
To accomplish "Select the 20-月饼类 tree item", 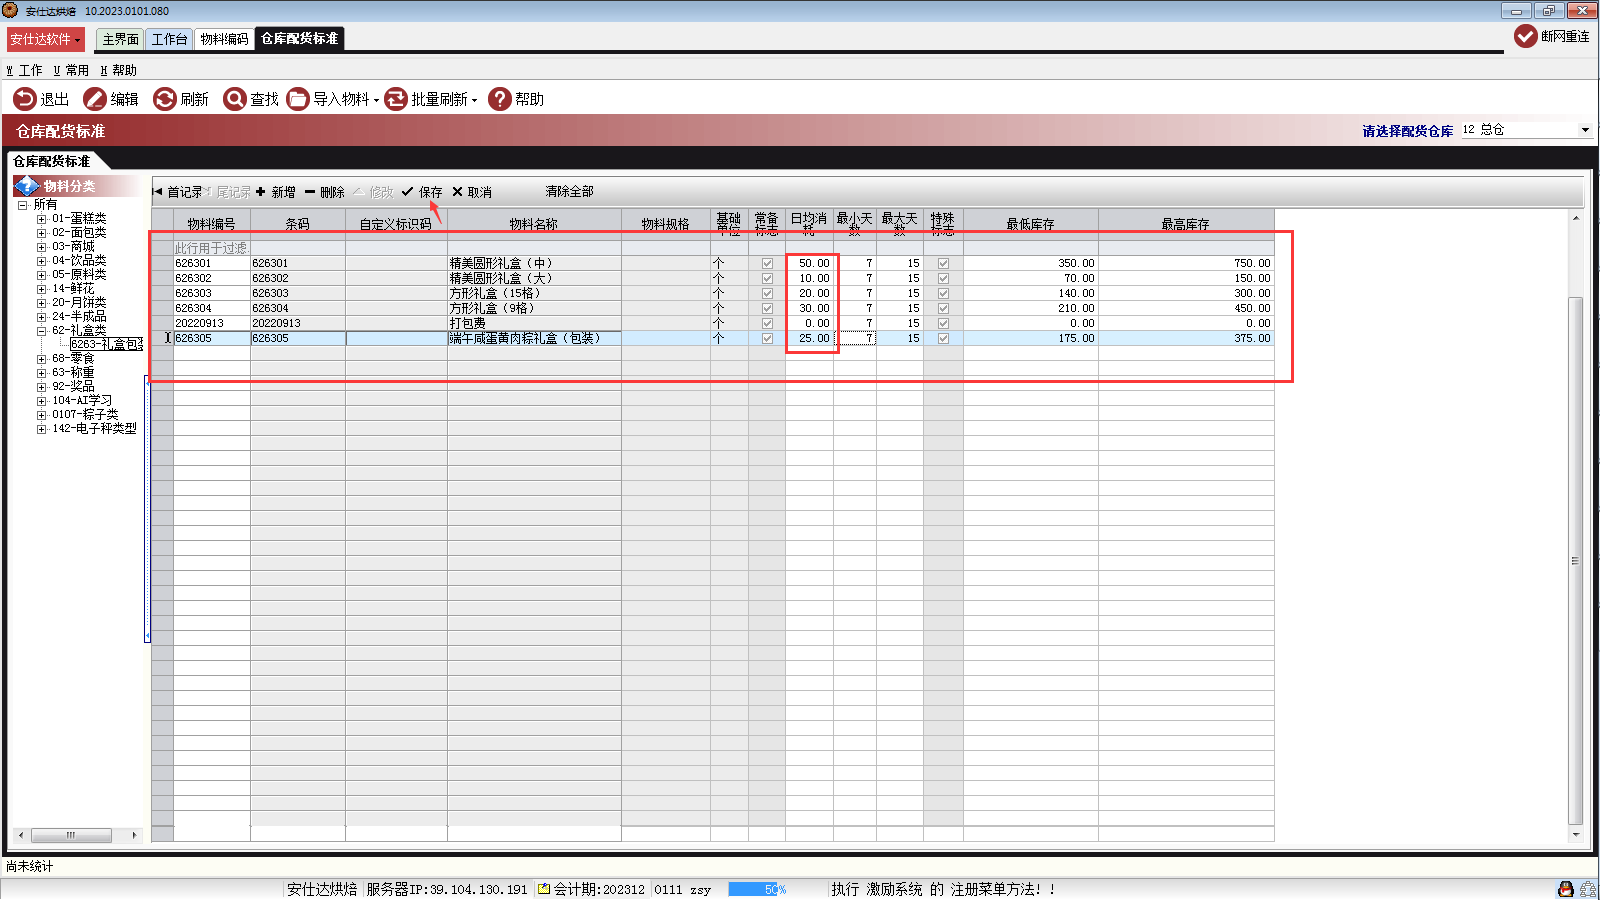I will 79,303.
